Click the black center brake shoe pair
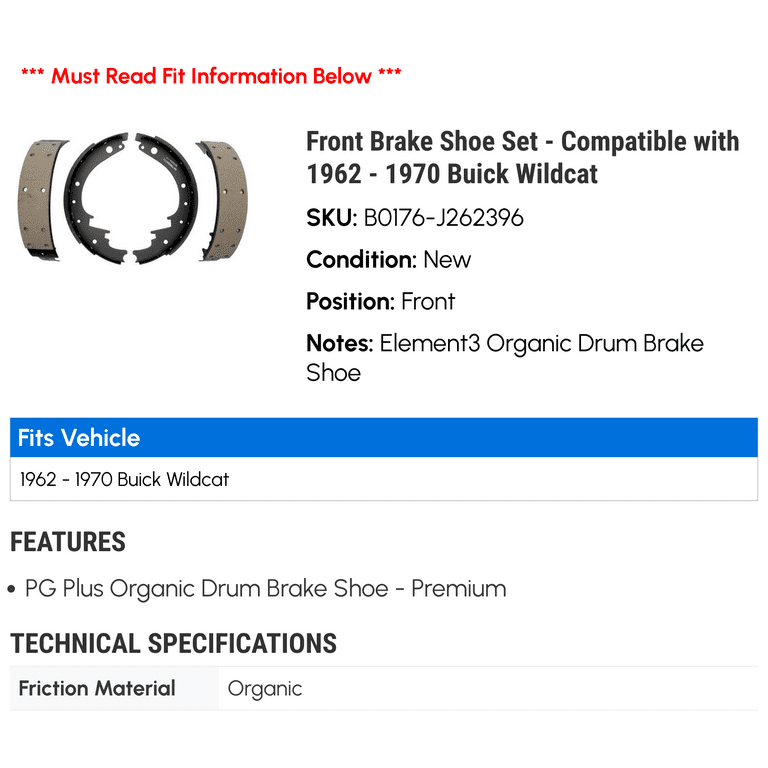Viewport: 768px width, 768px height. 131,198
